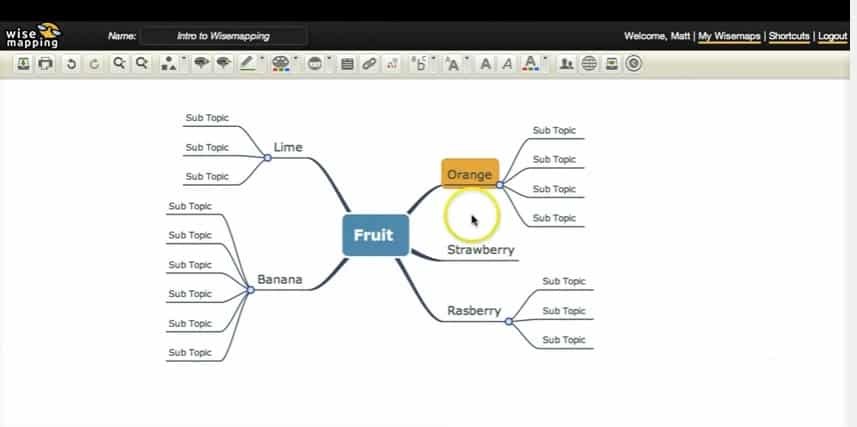The image size is (857, 427).
Task: Toggle italic text formatting
Action: pyautogui.click(x=507, y=64)
